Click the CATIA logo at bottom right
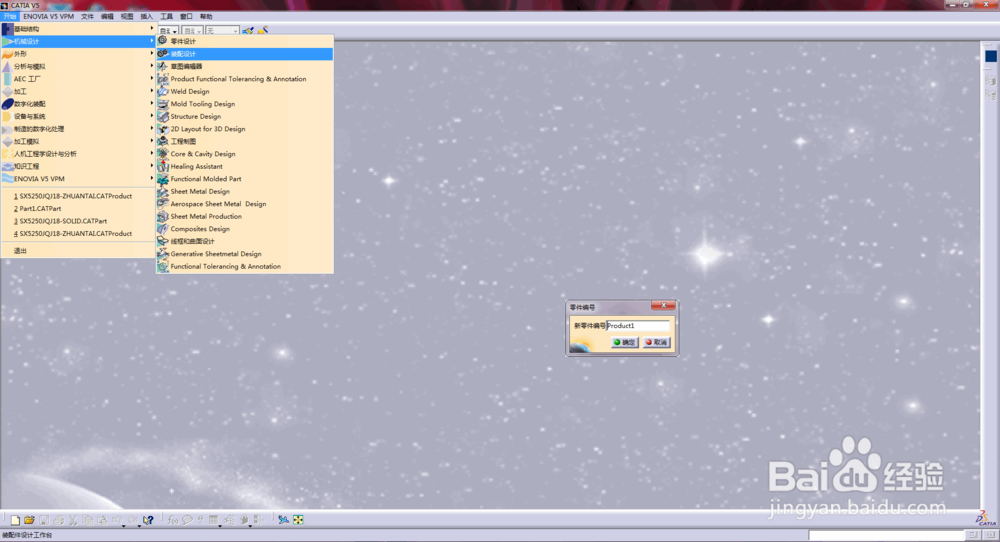The width and height of the screenshot is (1000, 542). 986,518
